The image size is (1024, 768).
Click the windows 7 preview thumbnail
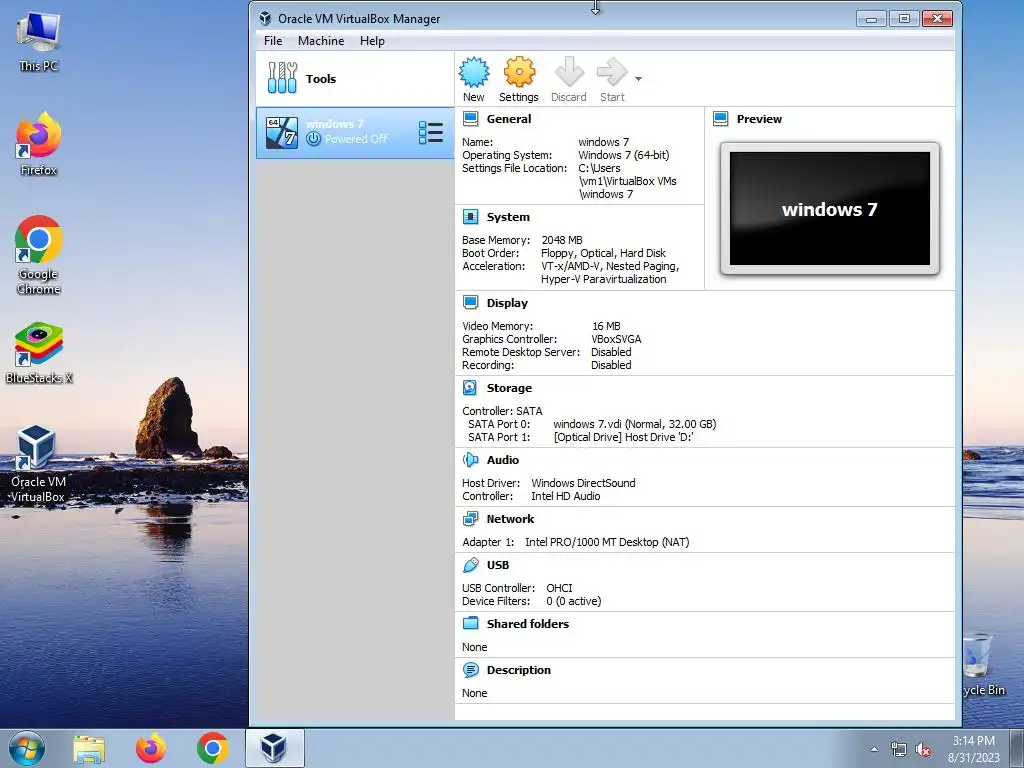829,209
